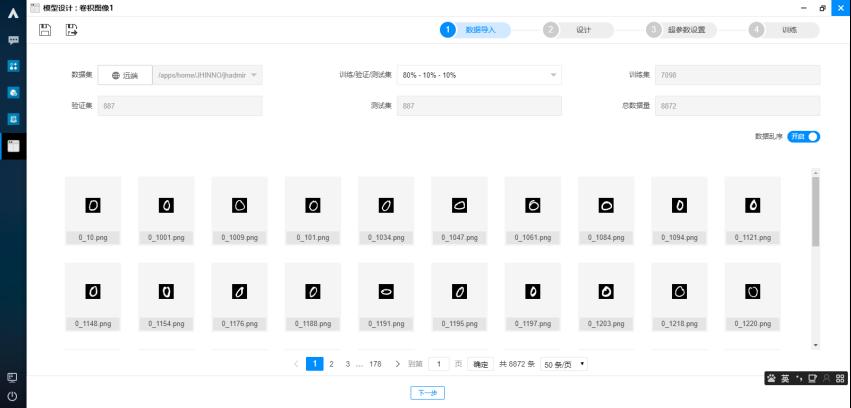Switch to step 1 数据导入
Viewport: 851px width, 408px height.
(x=475, y=30)
